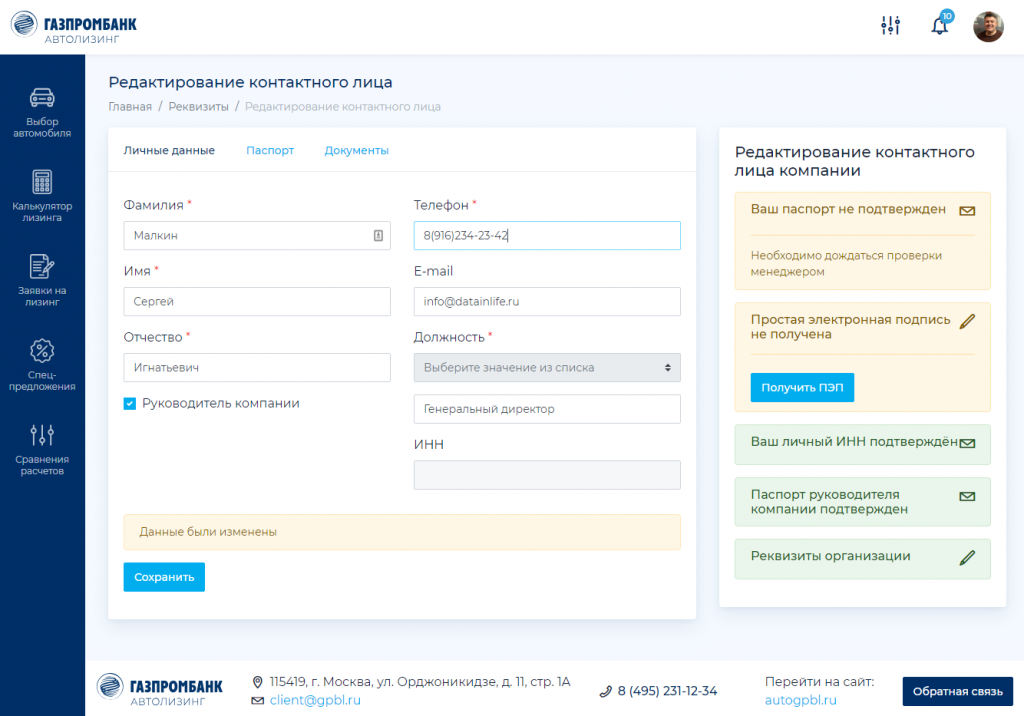The width and height of the screenshot is (1024, 716).
Task: Switch to the Личные данные tab
Action: tap(169, 150)
